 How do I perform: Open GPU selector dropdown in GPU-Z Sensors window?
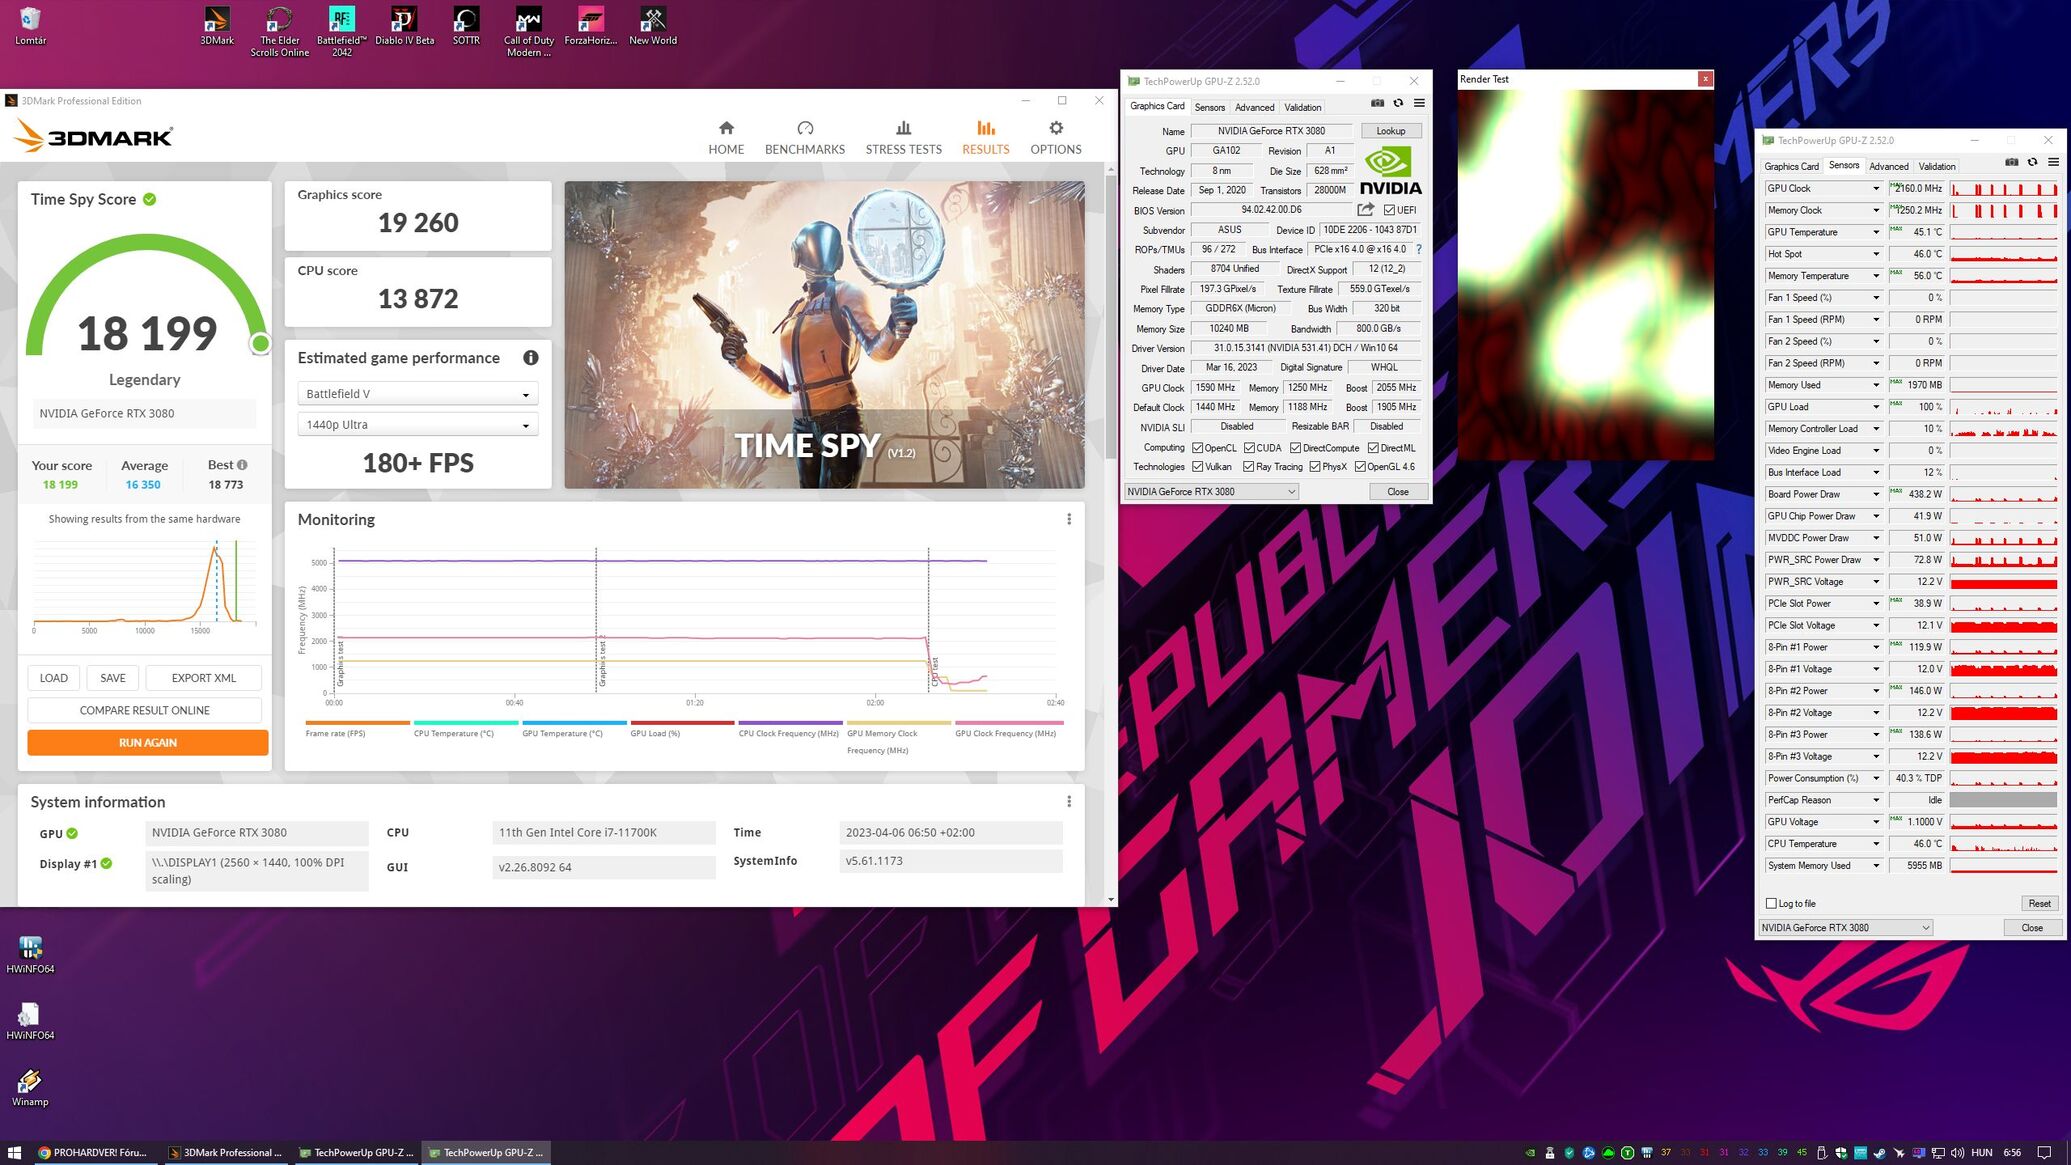[x=1845, y=927]
